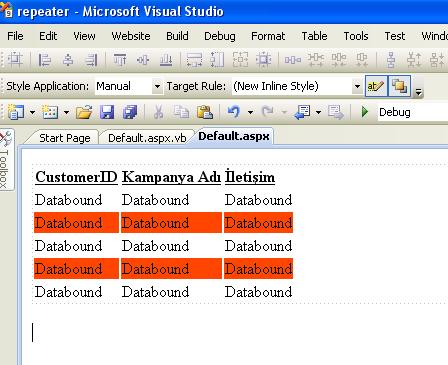This screenshot has width=448, height=365.
Task: Click Decrease Horizontal Spacing icon
Action: [x=339, y=60]
